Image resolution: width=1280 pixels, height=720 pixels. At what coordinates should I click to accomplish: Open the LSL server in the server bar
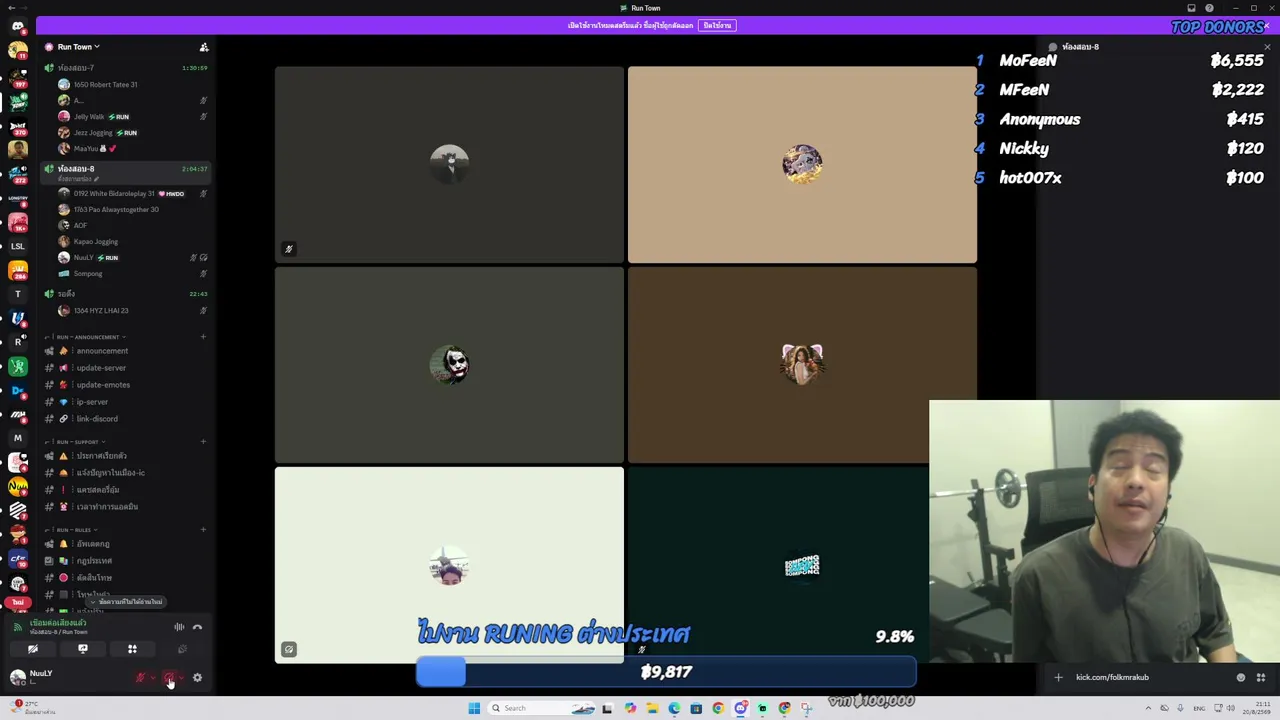18,246
